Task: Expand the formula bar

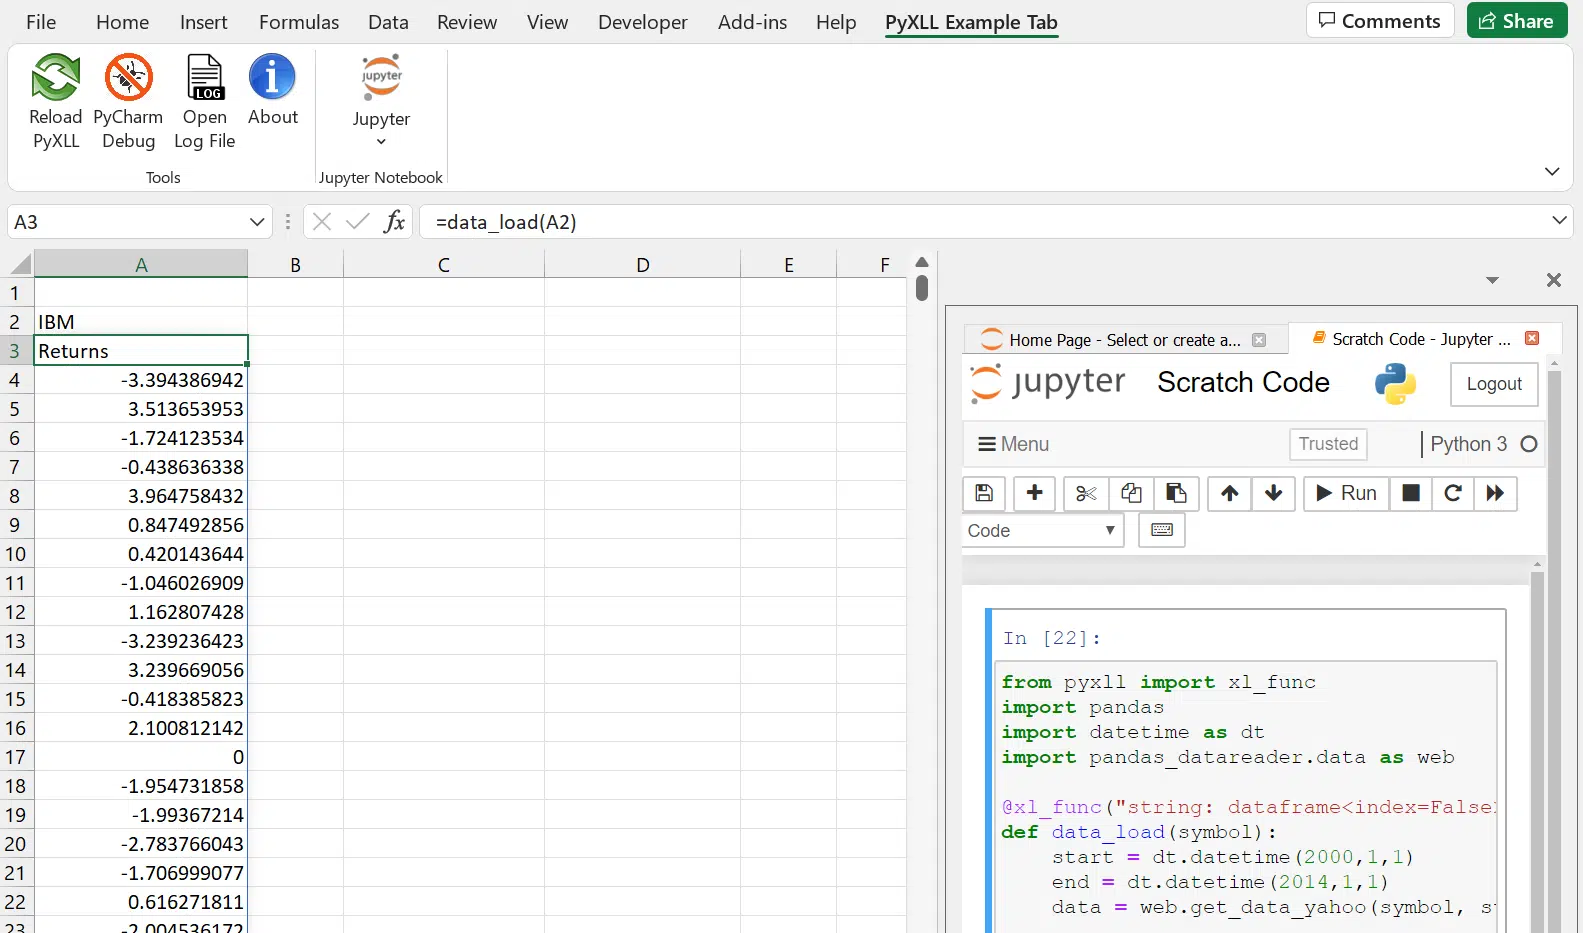Action: tap(1559, 220)
